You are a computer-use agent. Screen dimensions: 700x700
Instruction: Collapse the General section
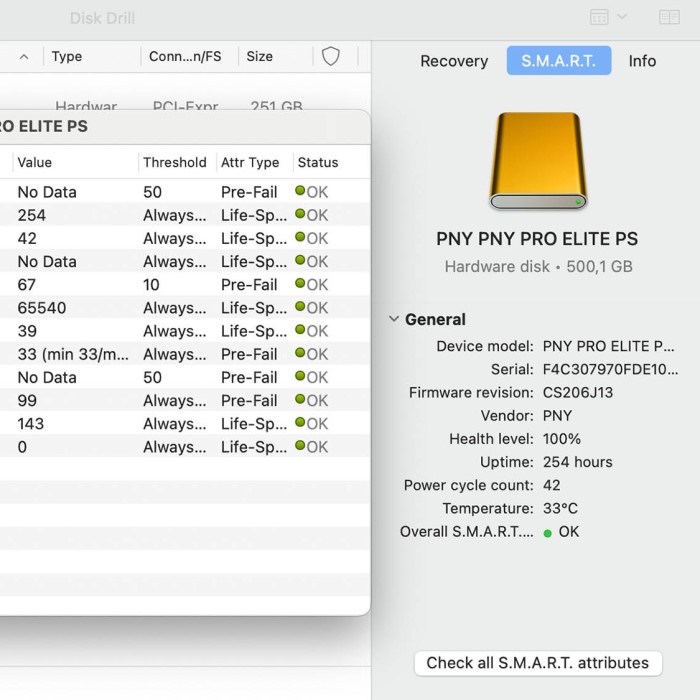(393, 319)
